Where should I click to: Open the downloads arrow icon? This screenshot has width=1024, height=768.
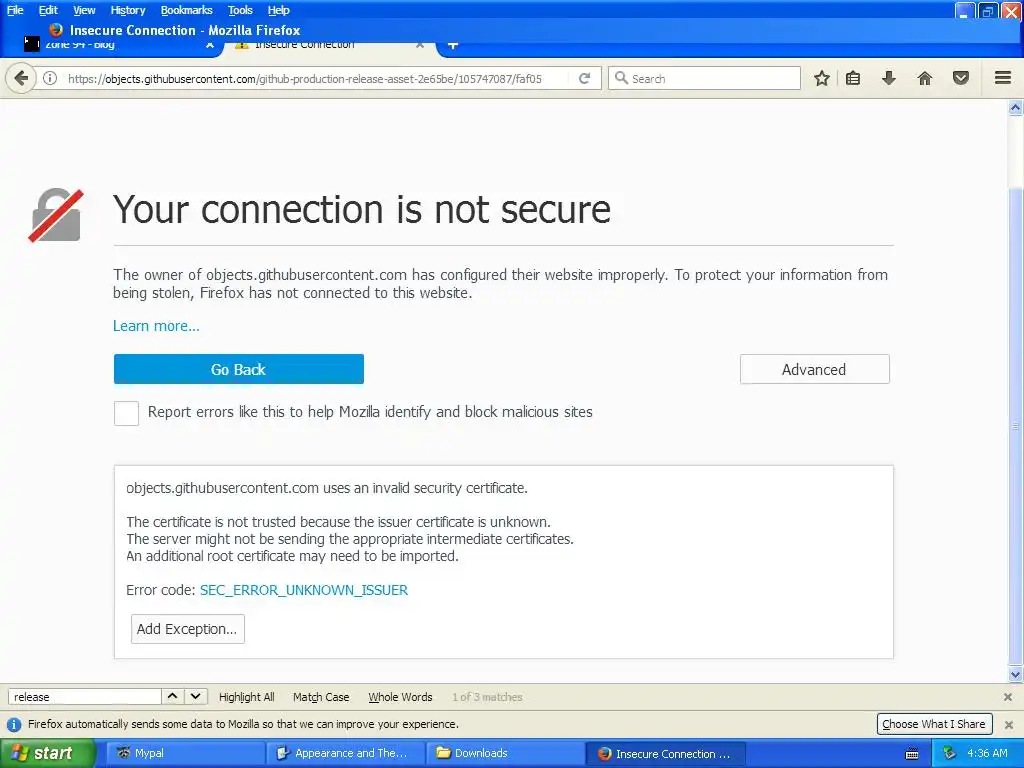point(889,78)
